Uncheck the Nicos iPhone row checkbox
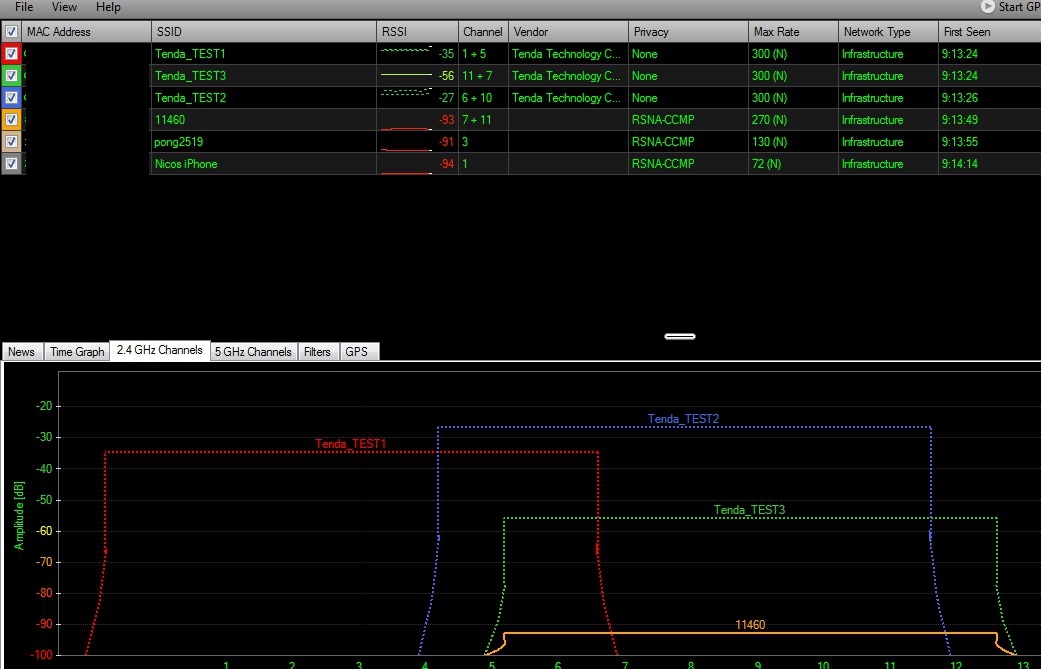Viewport: 1041px width, 669px height. tap(11, 163)
